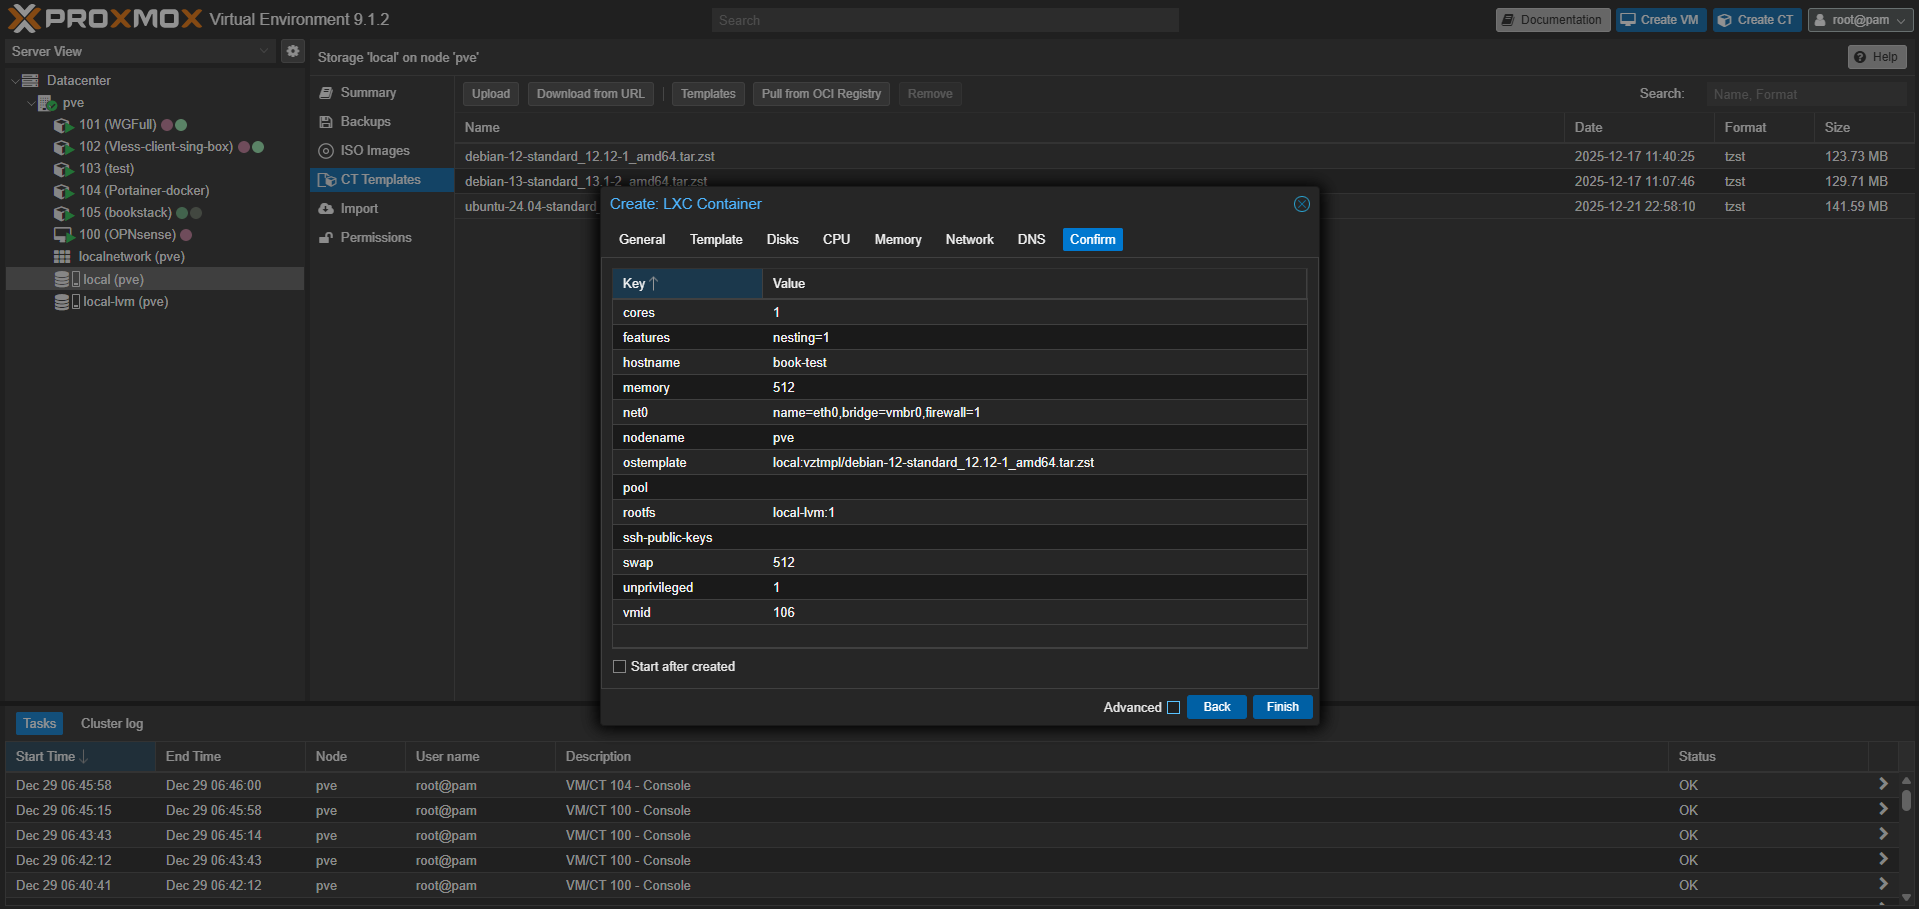The image size is (1919, 909).
Task: Sort by the Key column header
Action: (687, 284)
